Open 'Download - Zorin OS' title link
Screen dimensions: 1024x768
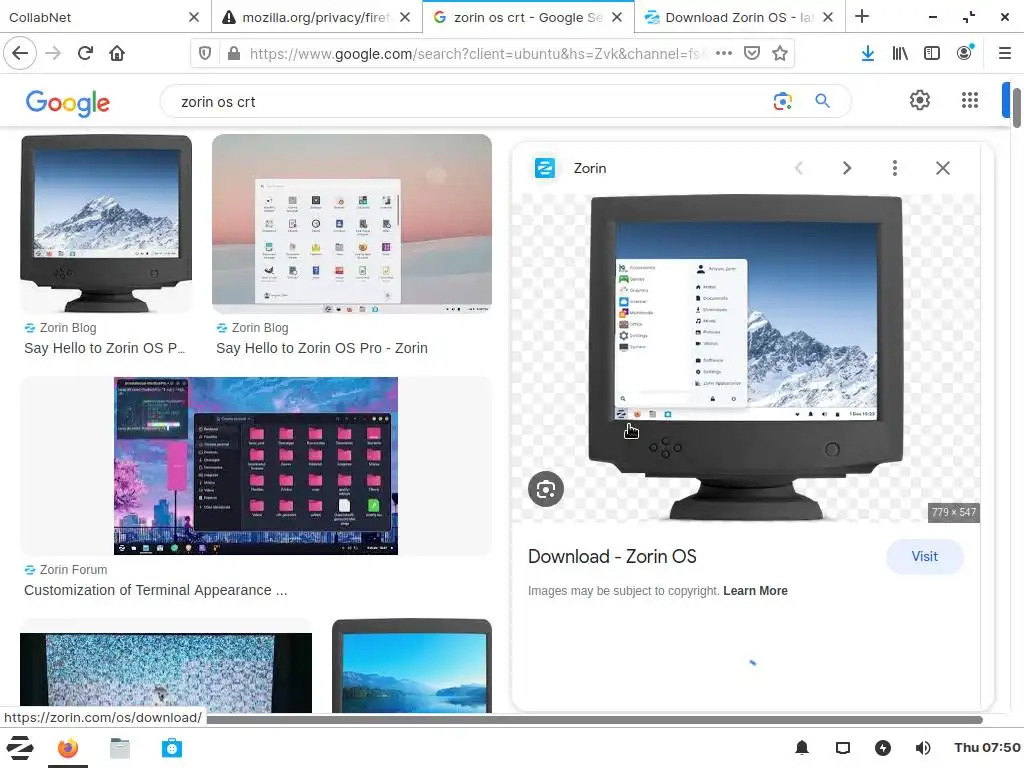[612, 556]
